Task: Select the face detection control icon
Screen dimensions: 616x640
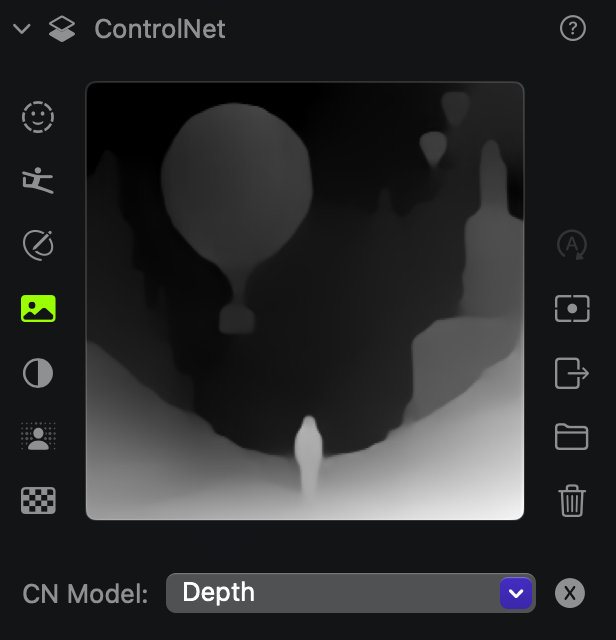Action: [38, 117]
